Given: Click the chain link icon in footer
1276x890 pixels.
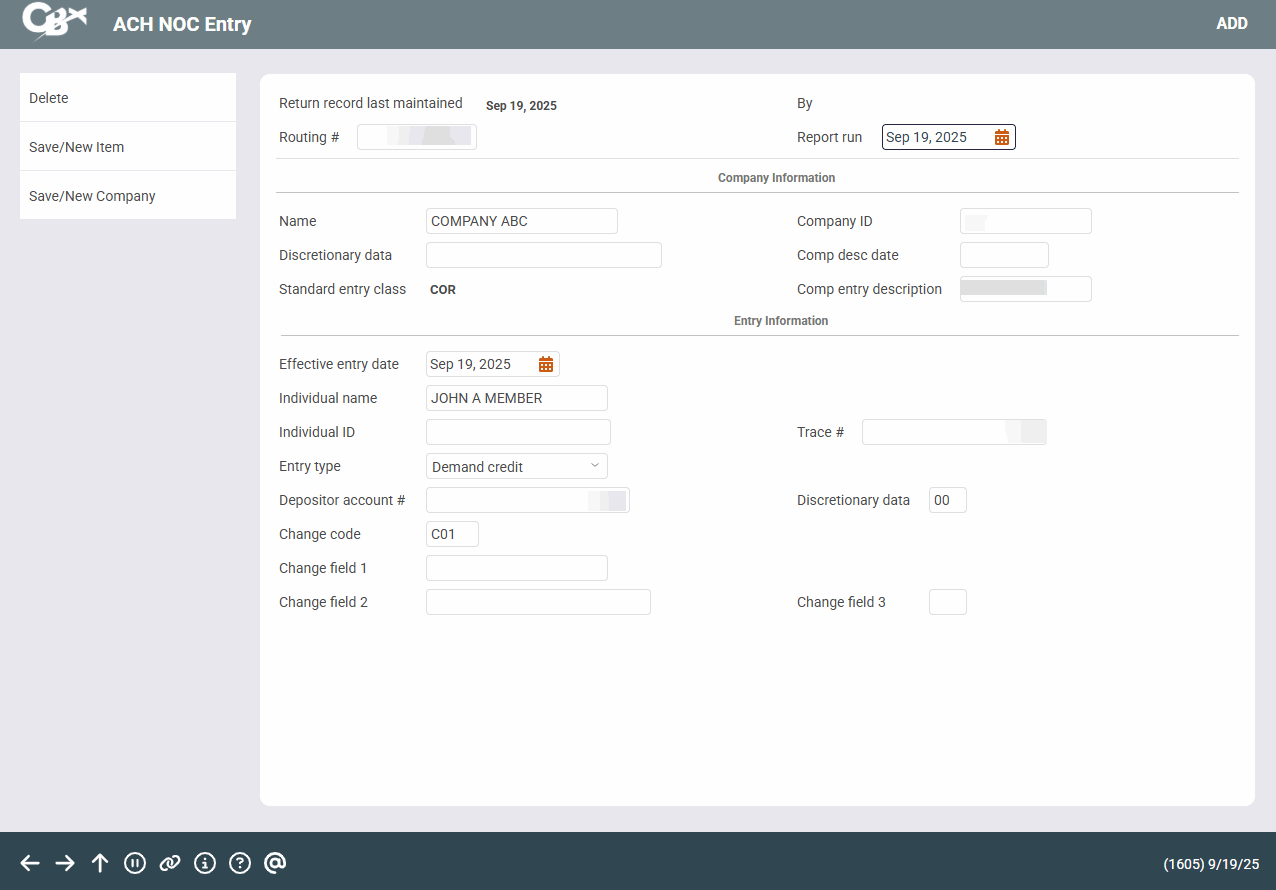Looking at the screenshot, I should [170, 863].
